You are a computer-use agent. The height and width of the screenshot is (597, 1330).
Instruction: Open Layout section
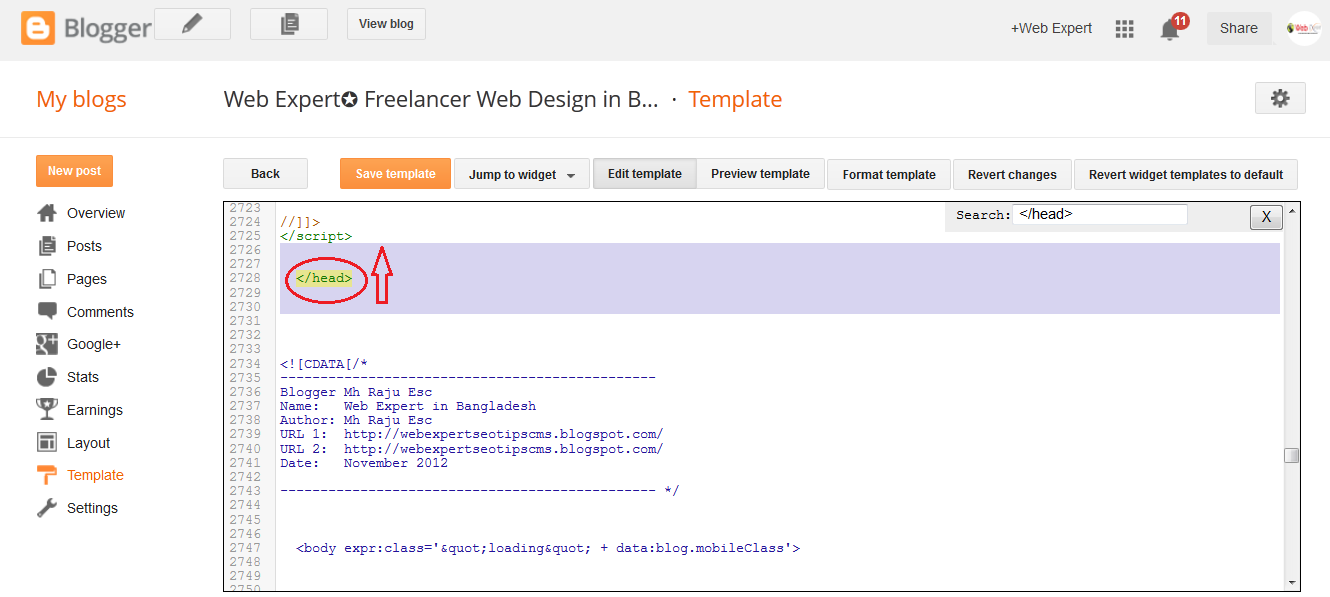pos(89,443)
